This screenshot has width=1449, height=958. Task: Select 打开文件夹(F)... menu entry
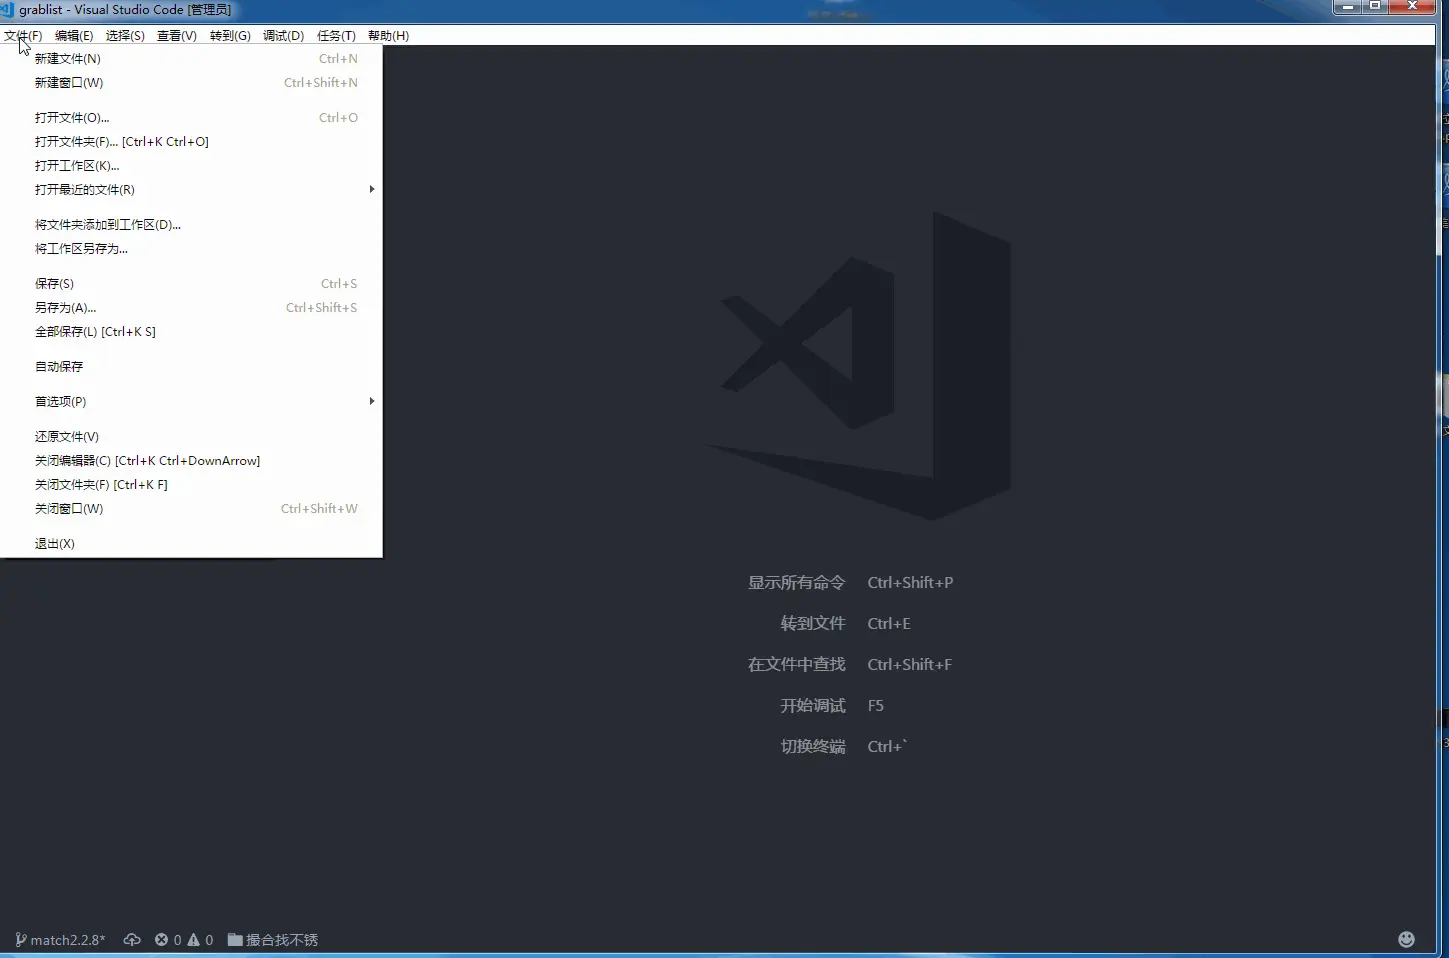click(x=191, y=142)
